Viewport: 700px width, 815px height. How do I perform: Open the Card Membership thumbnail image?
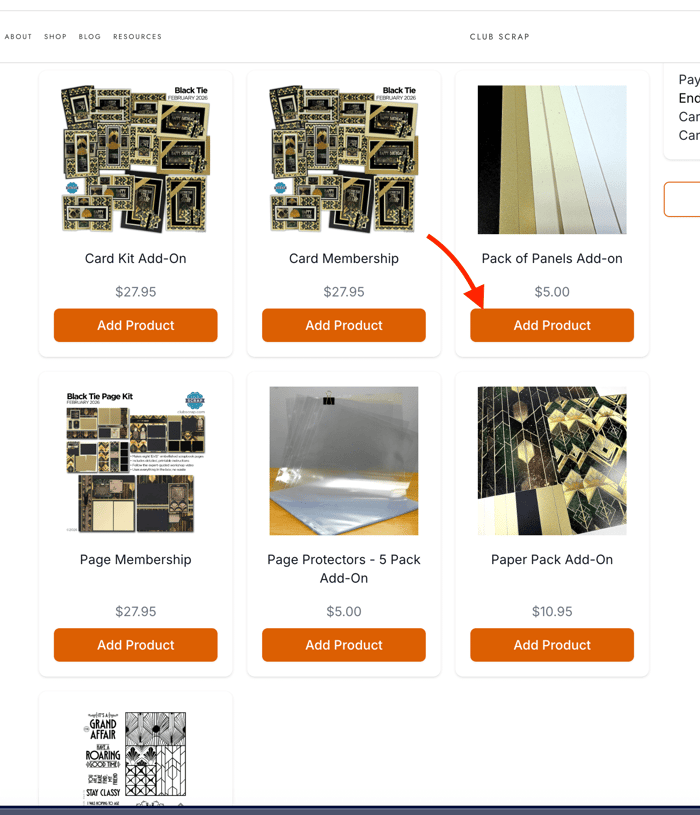pos(344,159)
